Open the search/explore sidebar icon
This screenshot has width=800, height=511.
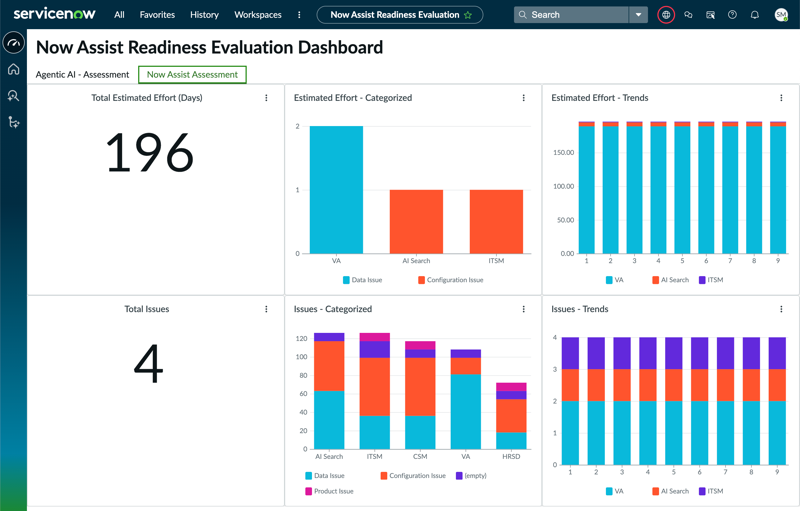tap(14, 95)
